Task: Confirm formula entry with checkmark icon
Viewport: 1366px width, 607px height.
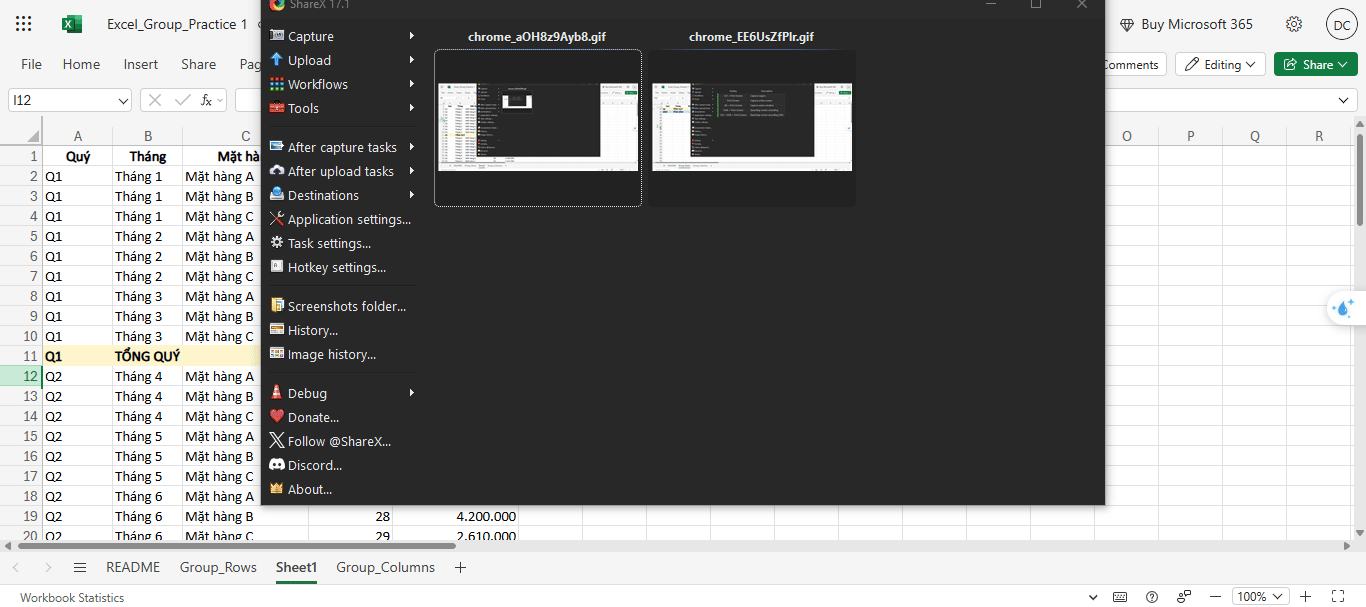Action: [182, 100]
